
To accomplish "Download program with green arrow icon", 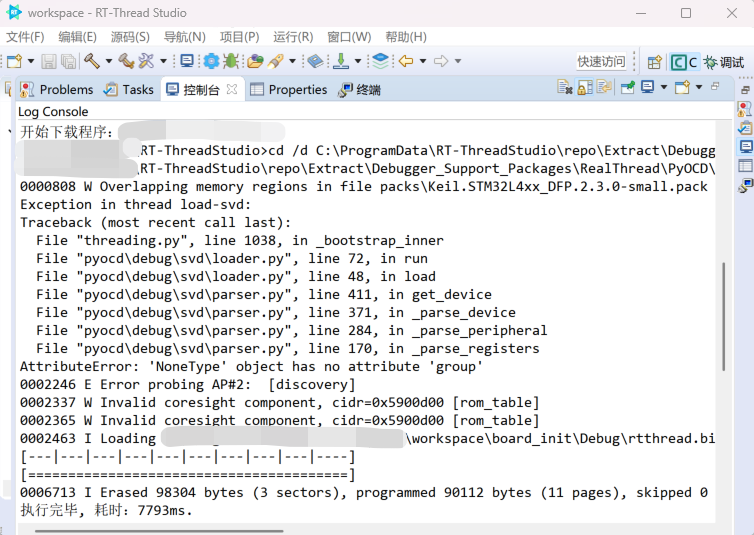I will point(341,61).
